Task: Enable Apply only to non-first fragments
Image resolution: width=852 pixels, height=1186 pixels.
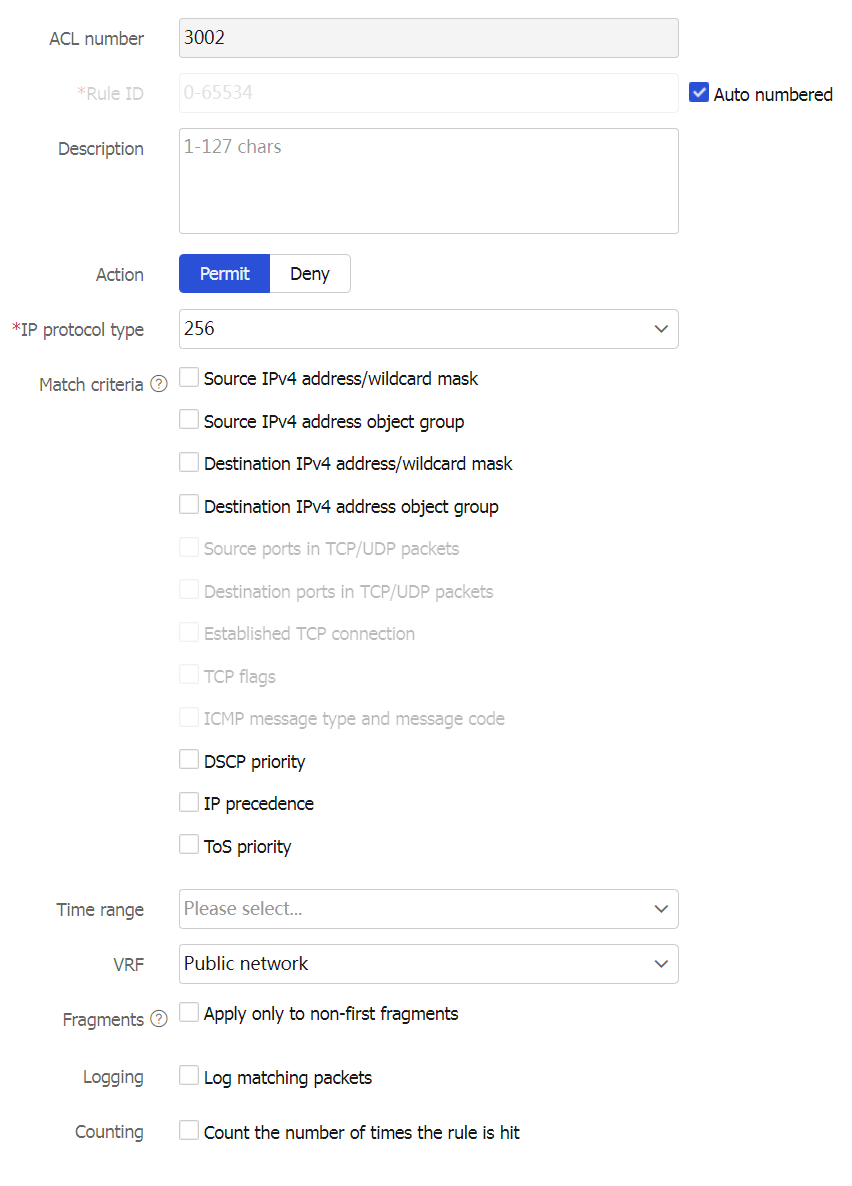Action: point(189,1013)
